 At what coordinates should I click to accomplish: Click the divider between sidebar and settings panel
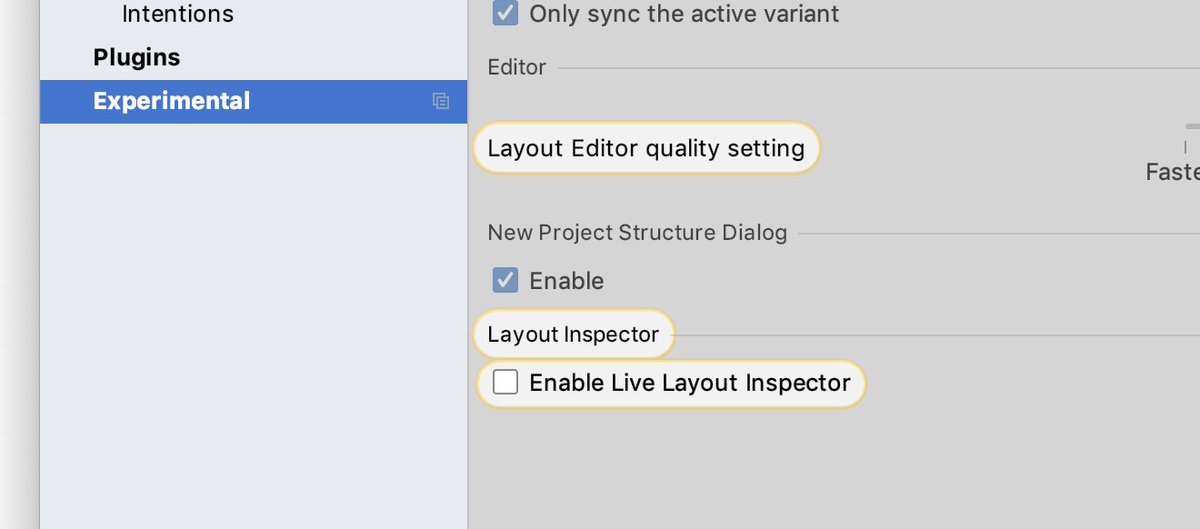[468, 300]
